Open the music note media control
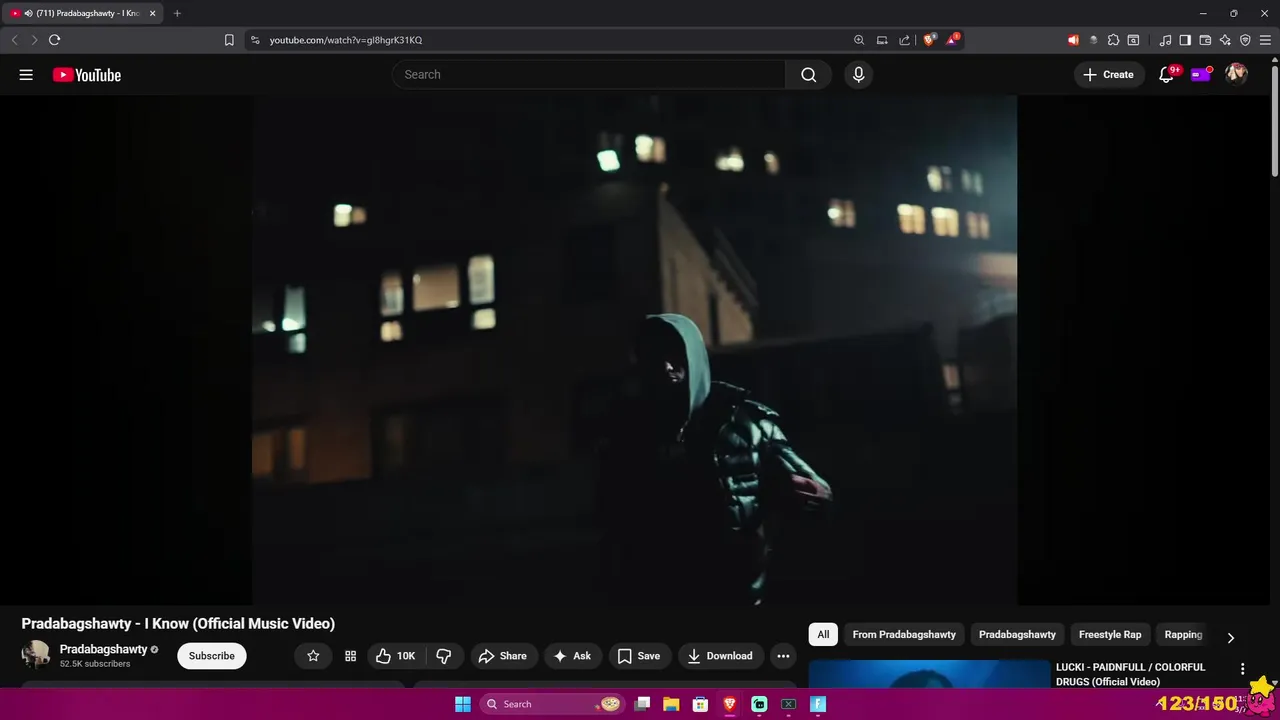 (1165, 40)
